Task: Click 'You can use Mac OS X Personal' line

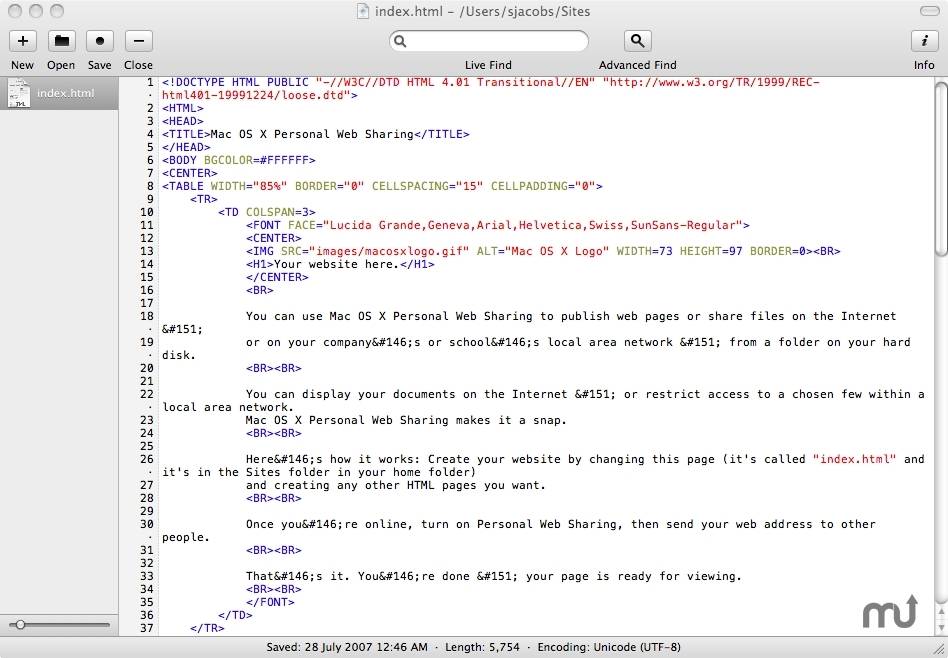Action: coord(571,316)
